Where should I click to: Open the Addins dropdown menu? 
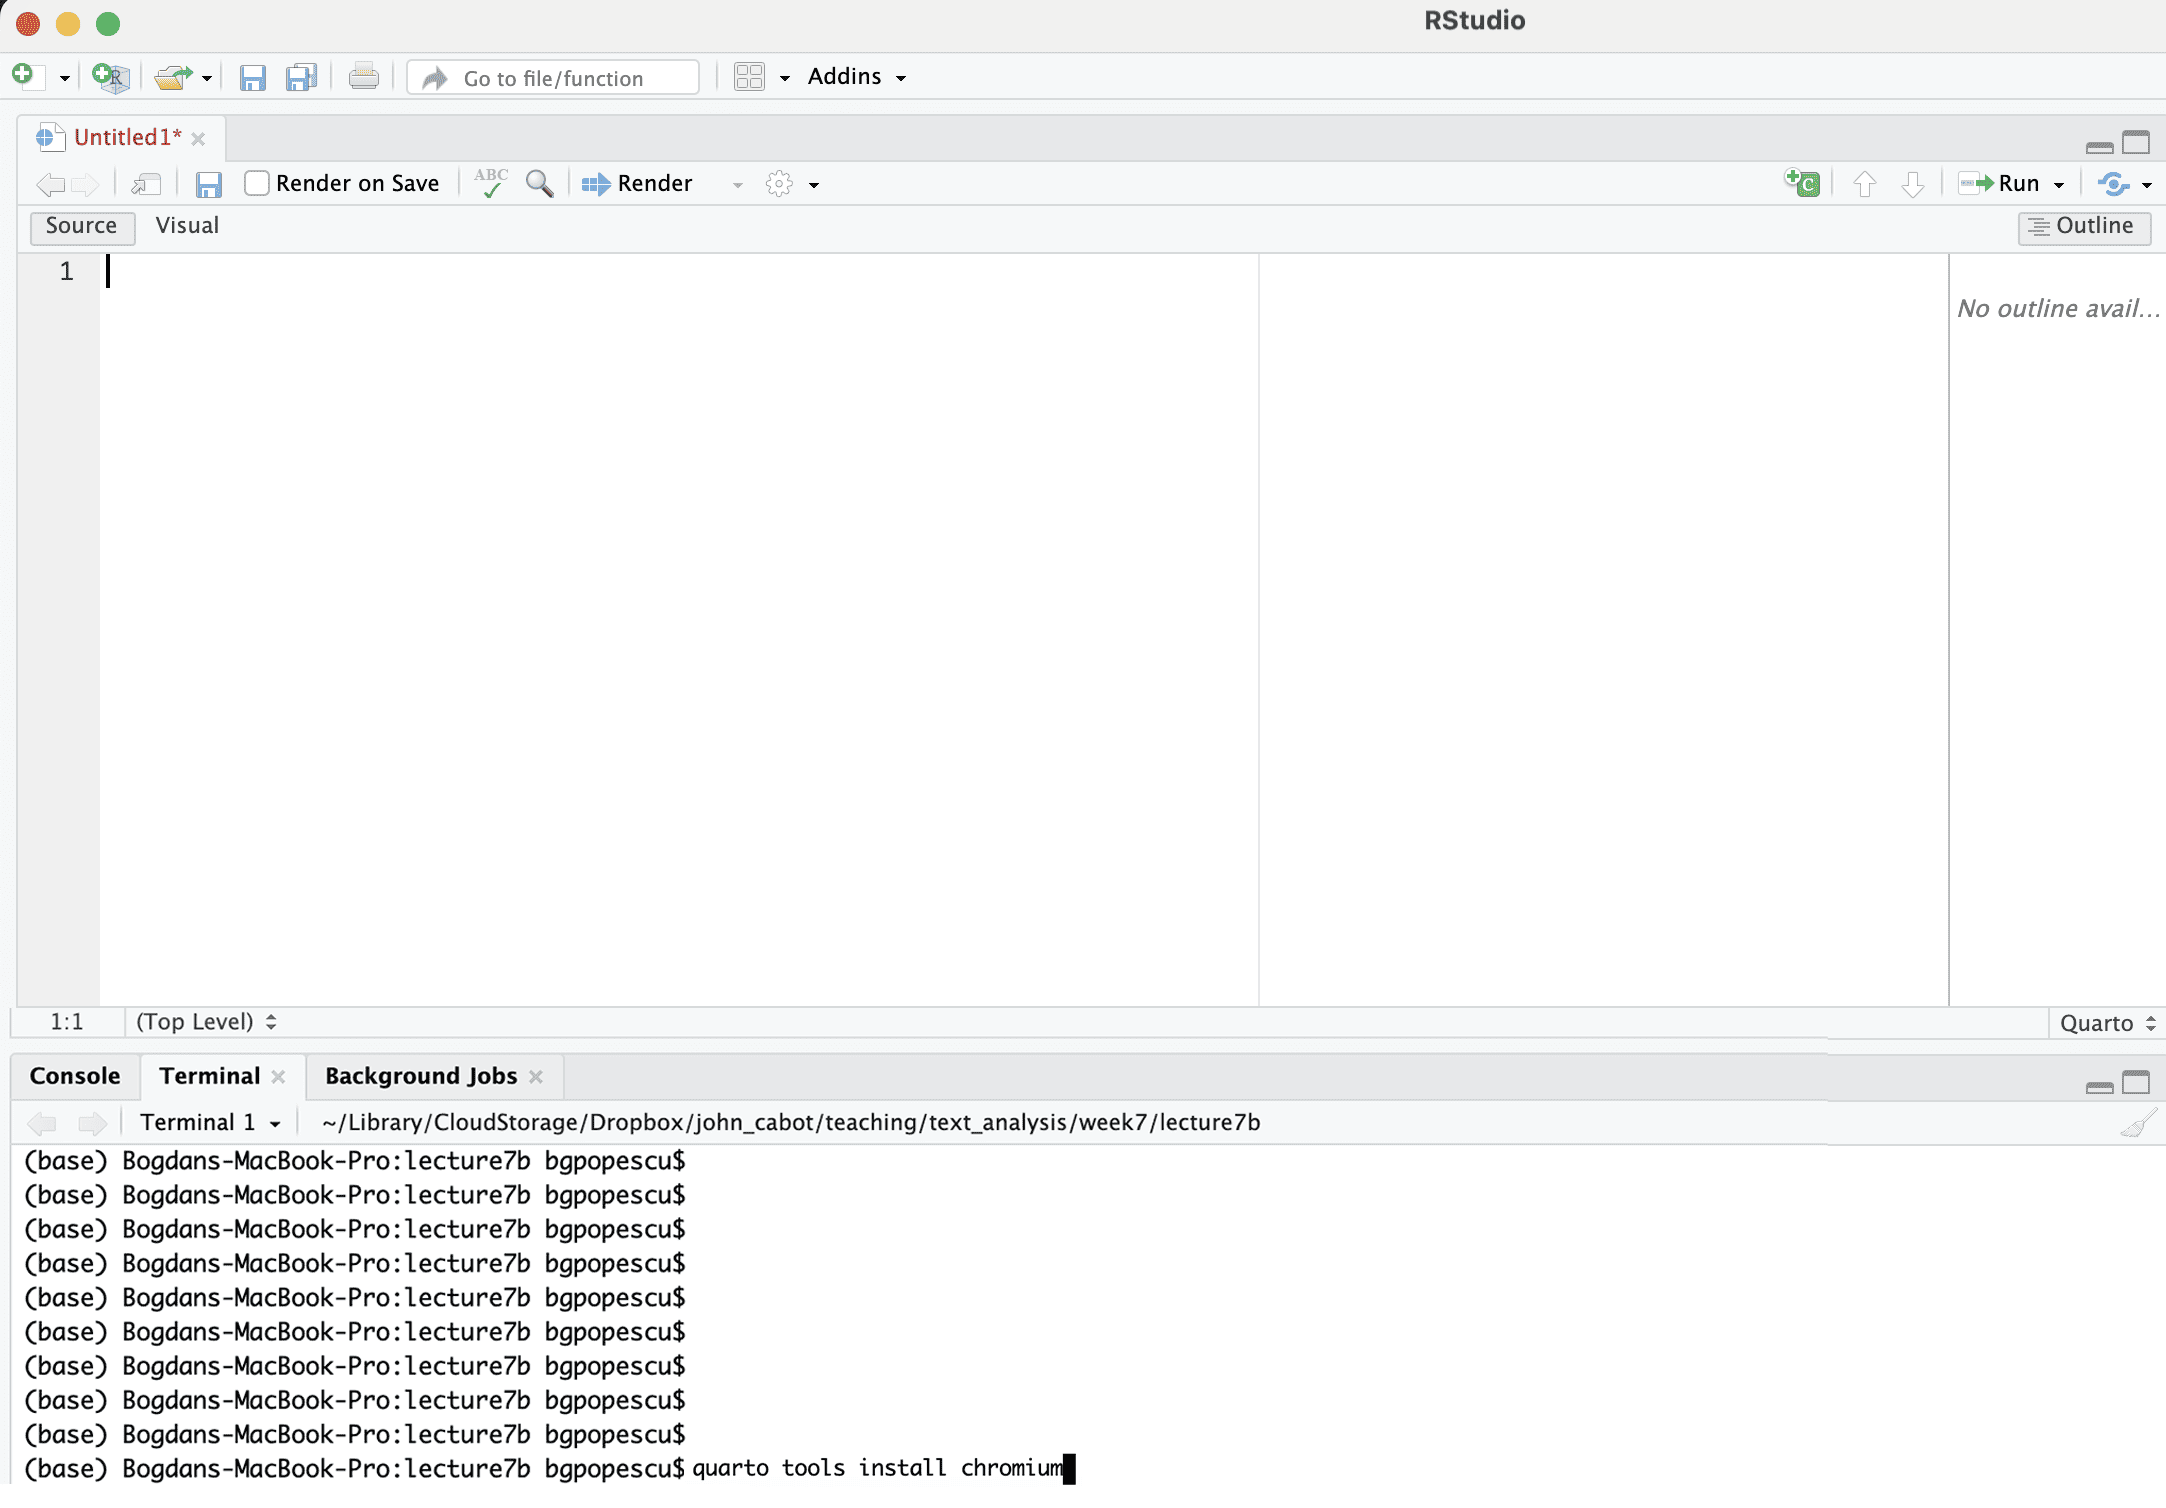tap(856, 77)
